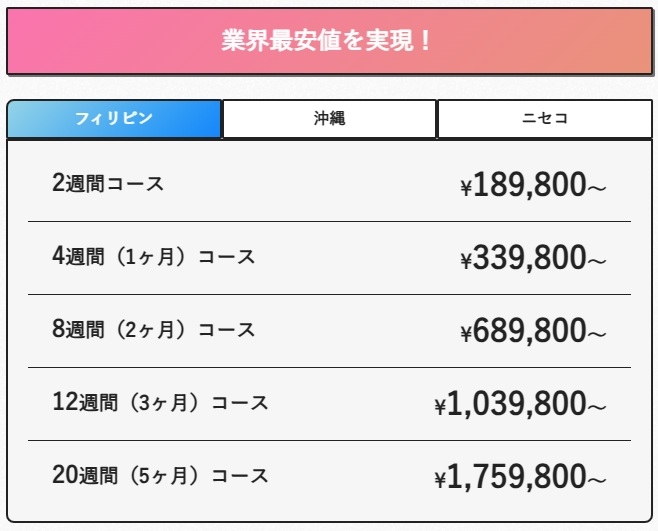Click the yen symbol before 189,800
The width and height of the screenshot is (658, 531).
point(466,188)
